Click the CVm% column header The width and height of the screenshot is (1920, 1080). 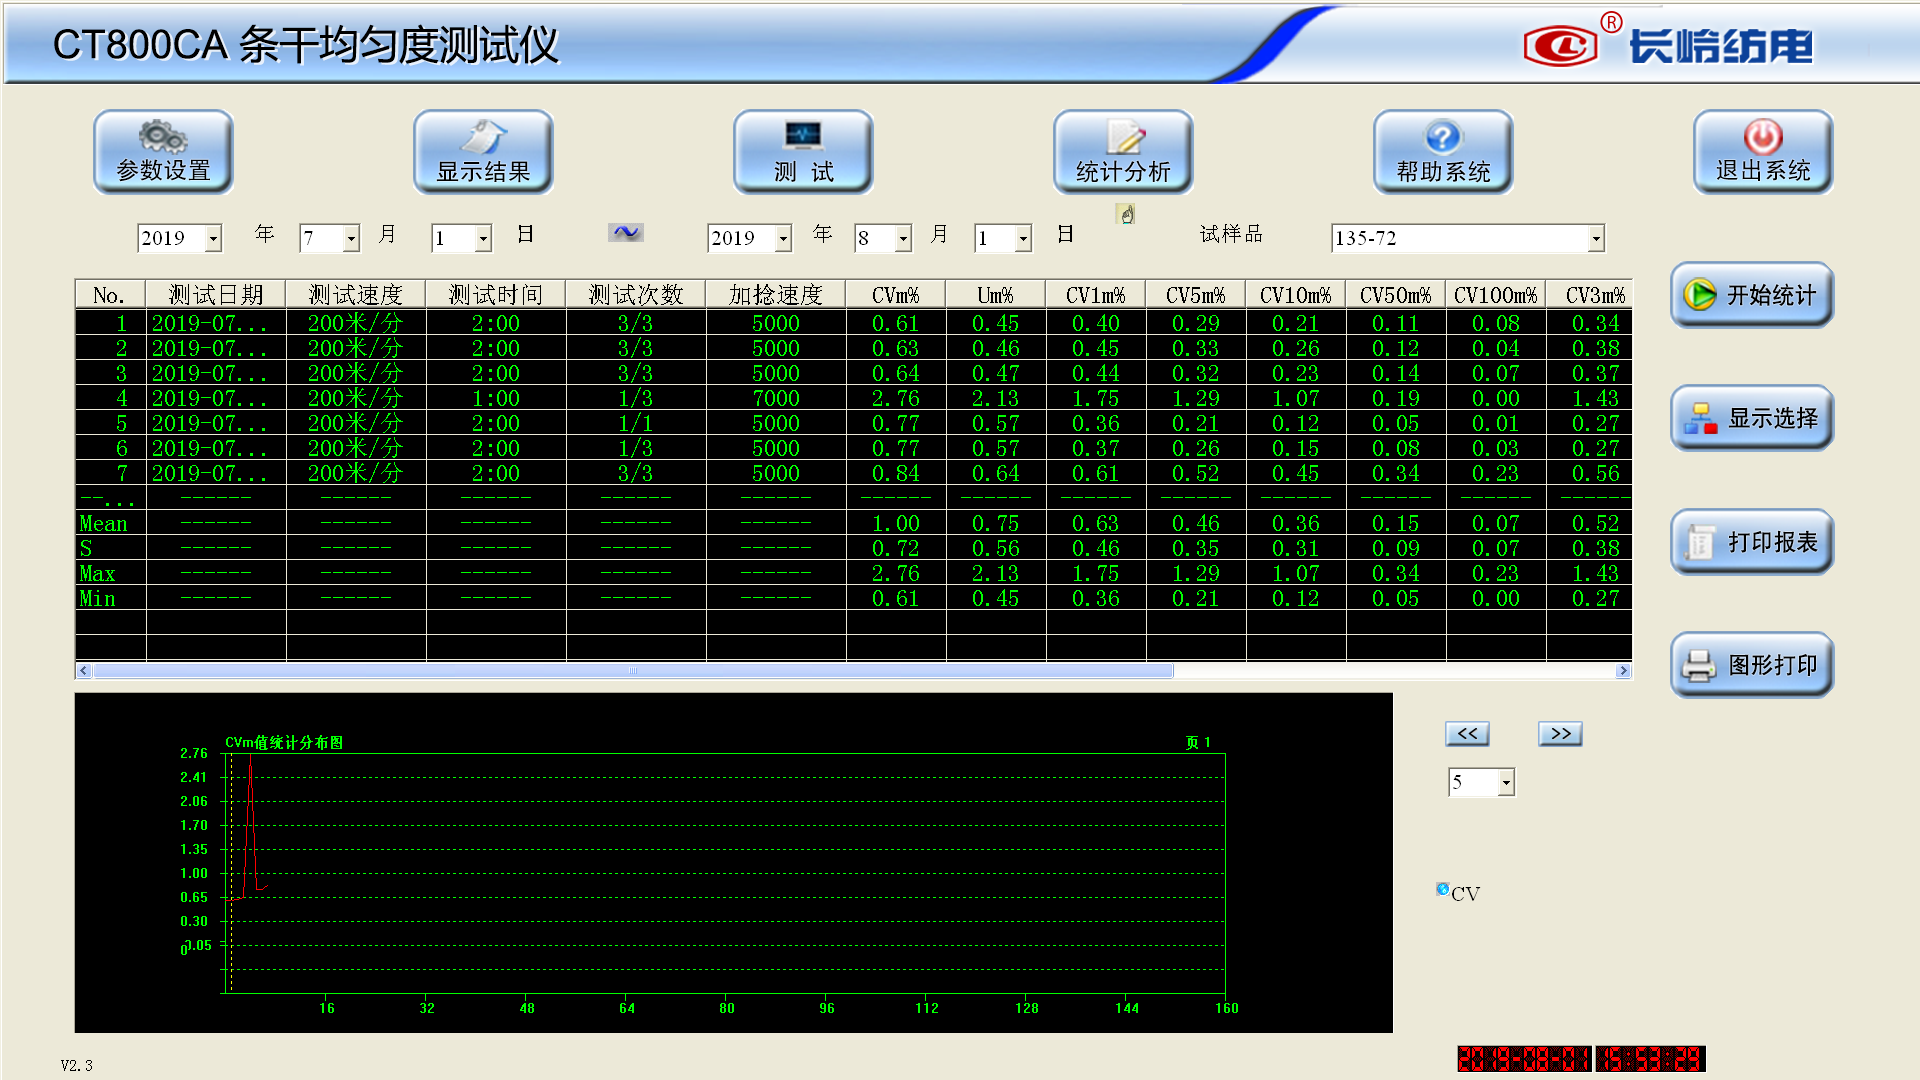pyautogui.click(x=895, y=295)
